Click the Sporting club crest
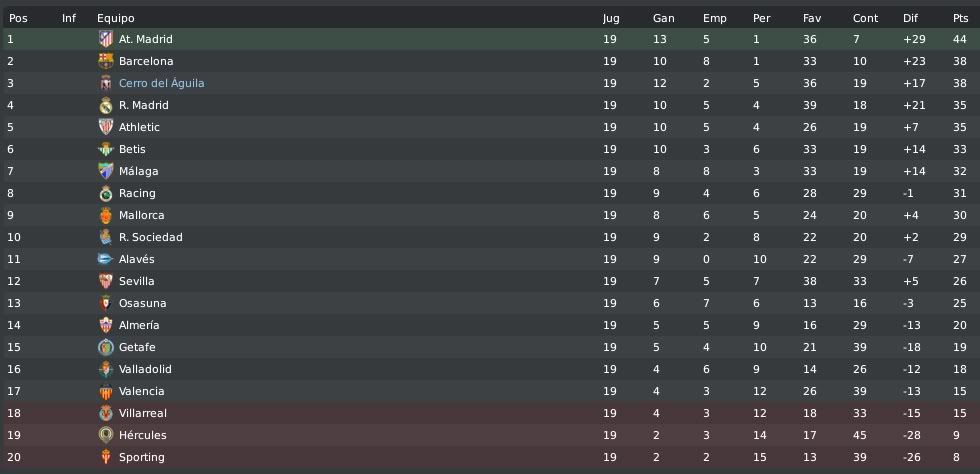 (x=106, y=457)
